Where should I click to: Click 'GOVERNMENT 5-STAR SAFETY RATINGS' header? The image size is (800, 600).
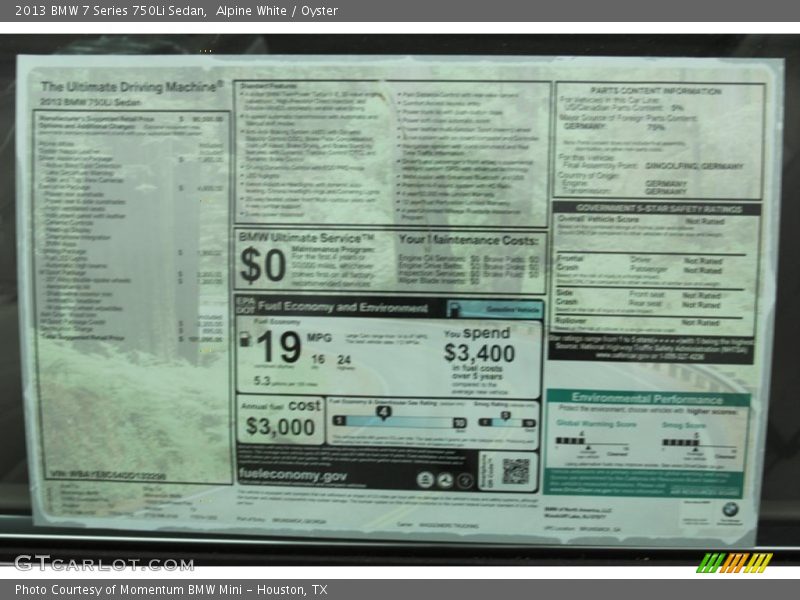tap(659, 208)
